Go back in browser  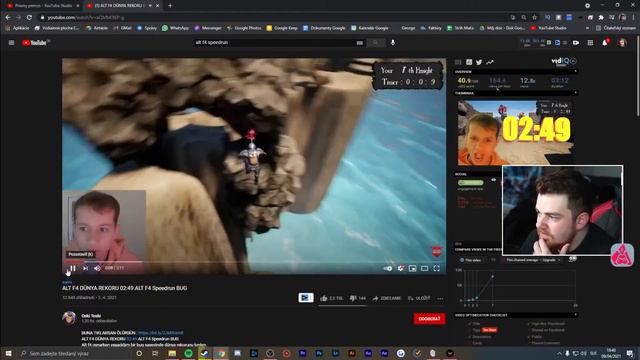[8, 18]
